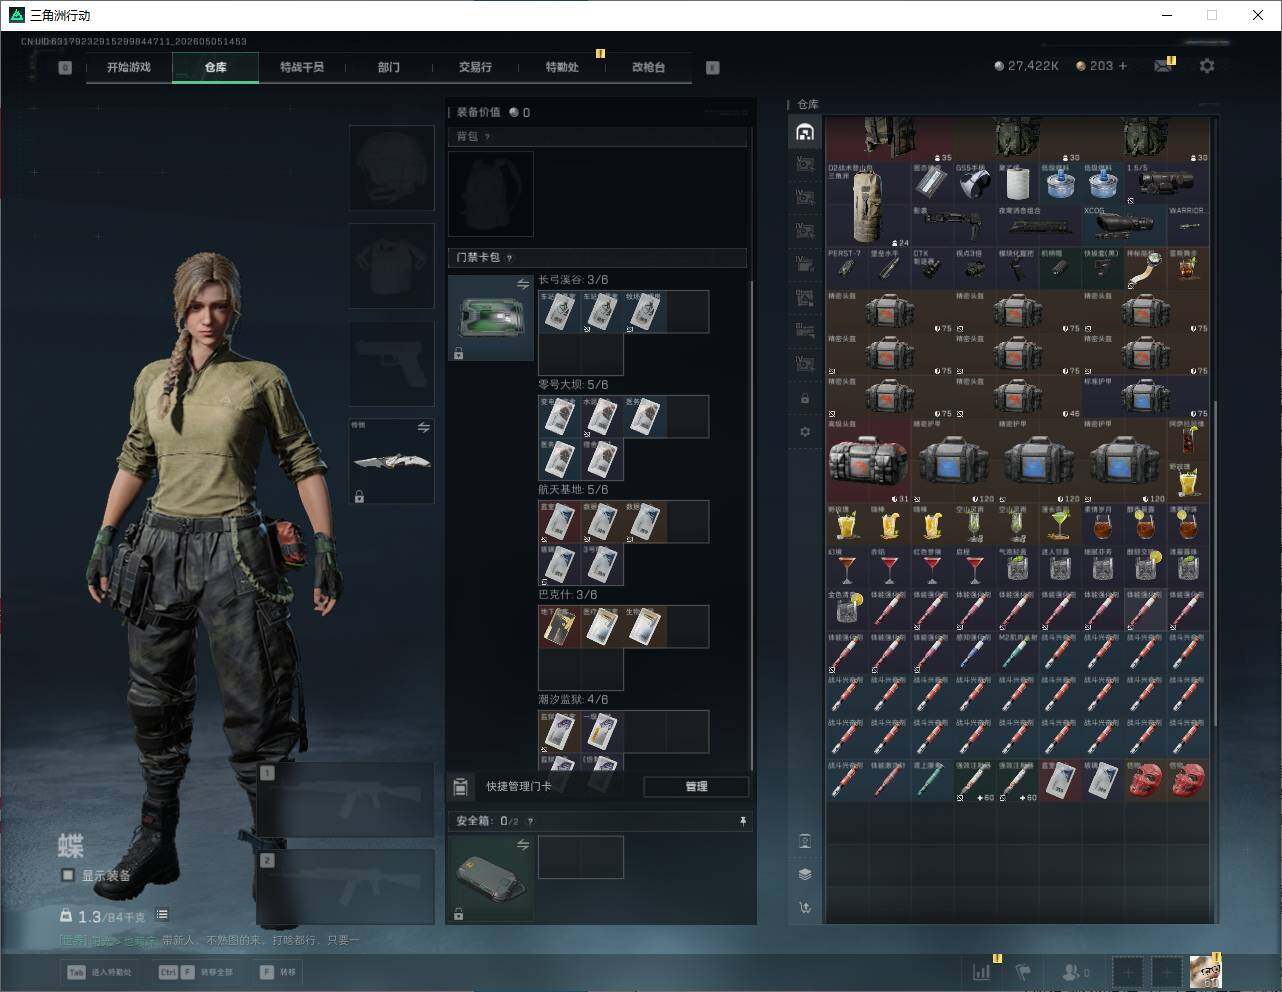Image resolution: width=1282 pixels, height=992 pixels.
Task: Switch to the 特战干员 tab
Action: point(302,67)
